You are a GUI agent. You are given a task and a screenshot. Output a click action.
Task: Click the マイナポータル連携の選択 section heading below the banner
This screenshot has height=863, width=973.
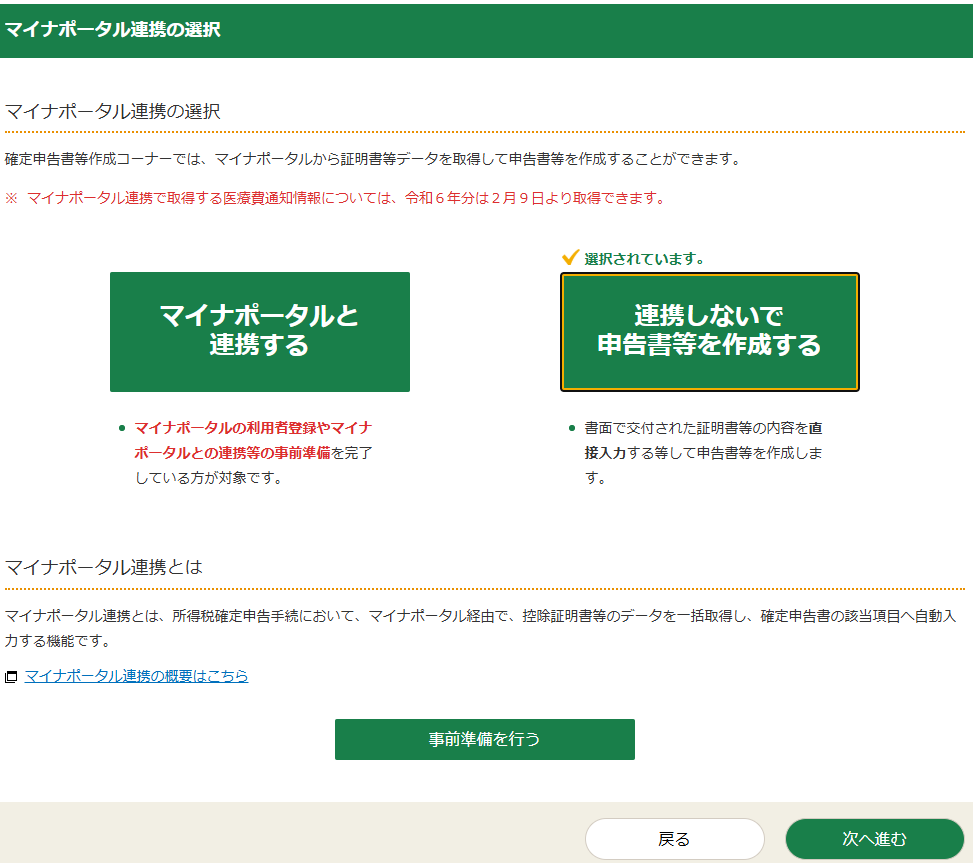click(112, 112)
